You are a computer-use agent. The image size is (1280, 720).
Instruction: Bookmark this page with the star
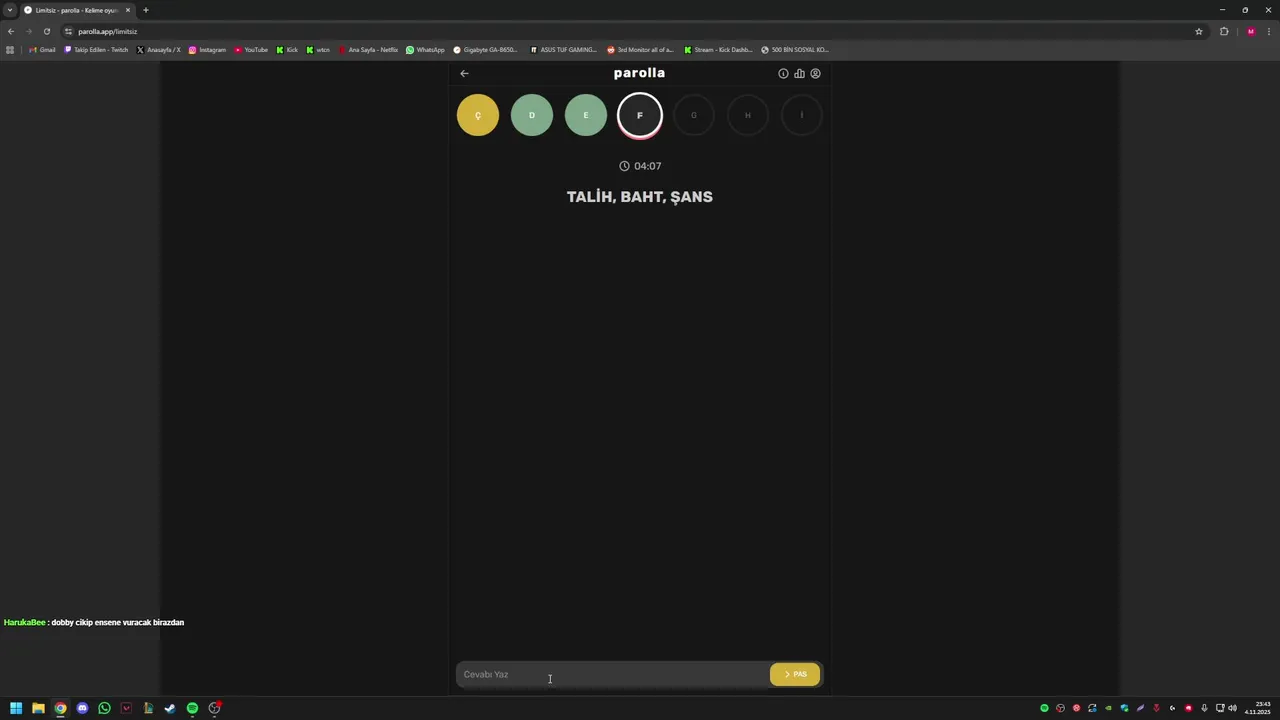pos(1199,31)
